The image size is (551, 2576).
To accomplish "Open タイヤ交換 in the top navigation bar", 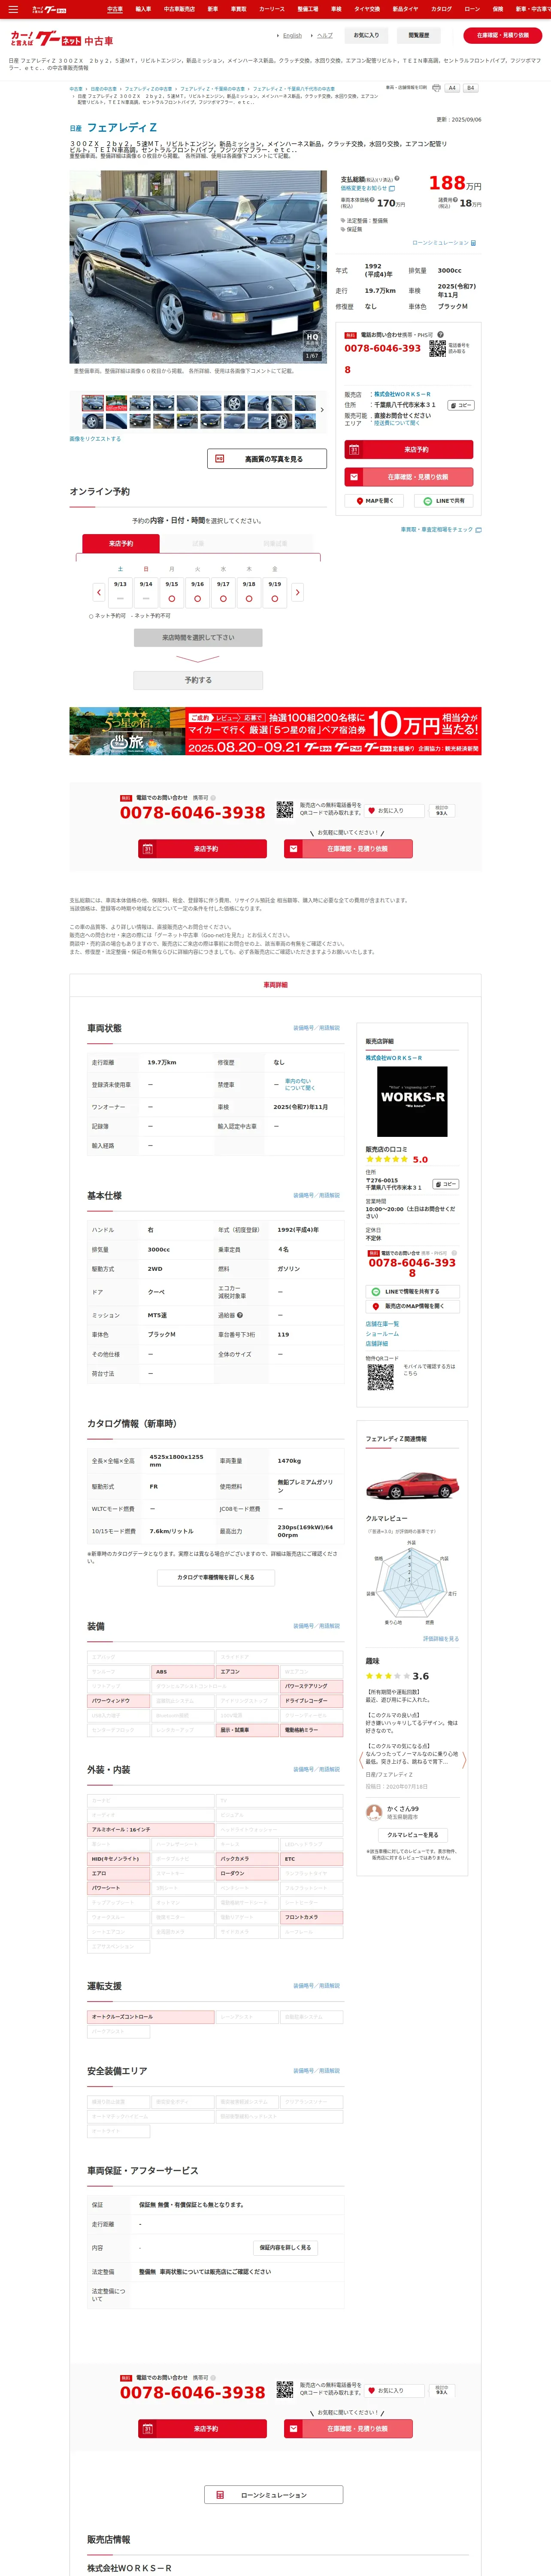I will point(367,9).
